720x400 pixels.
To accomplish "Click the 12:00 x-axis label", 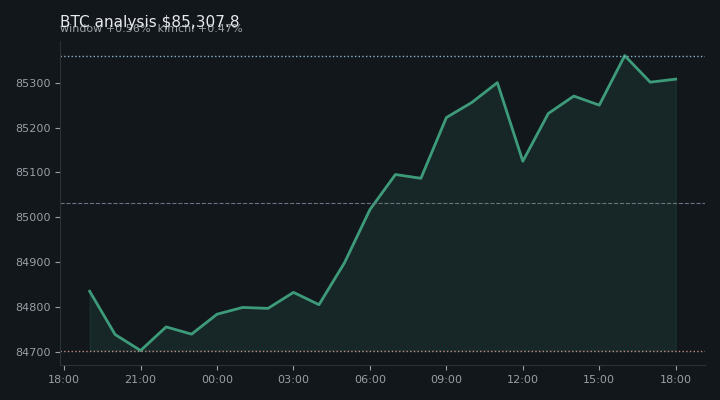I will click(523, 379).
